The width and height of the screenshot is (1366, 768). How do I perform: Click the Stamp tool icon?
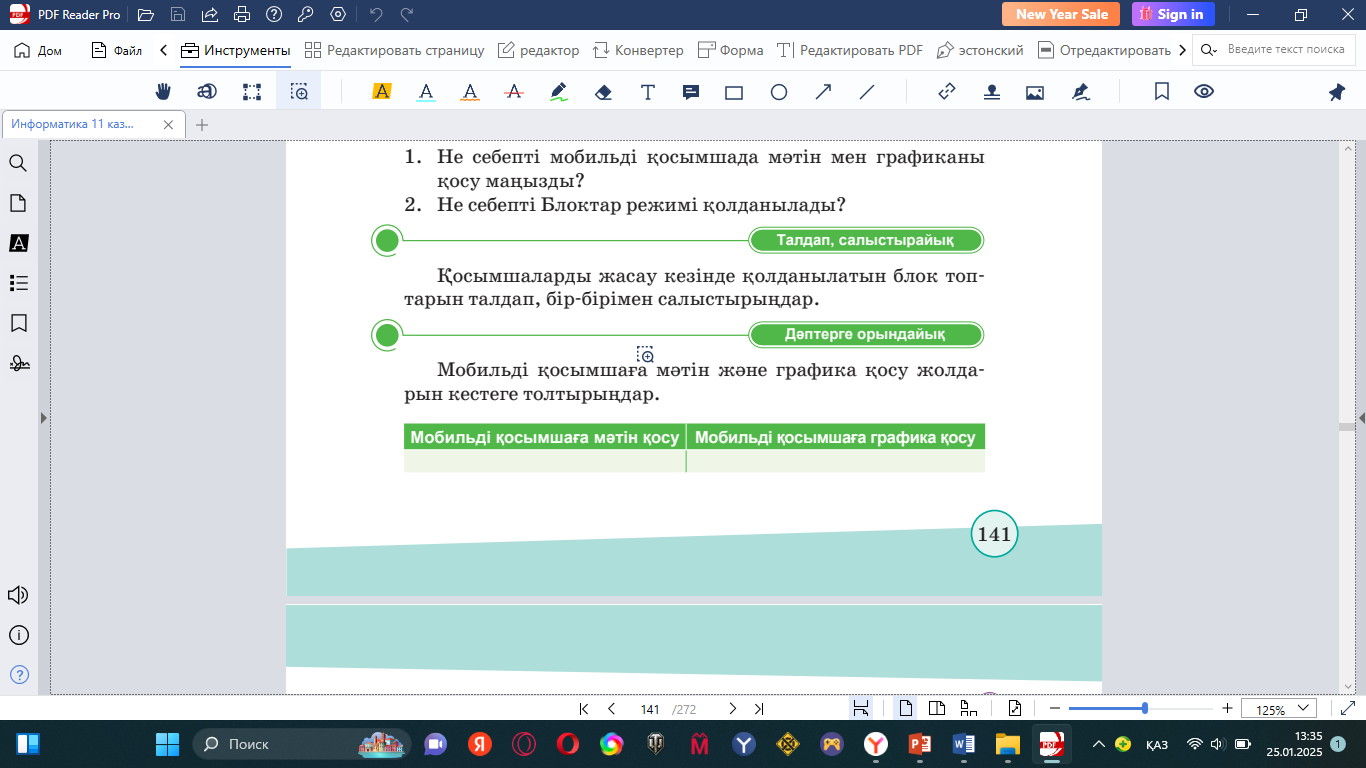(991, 92)
